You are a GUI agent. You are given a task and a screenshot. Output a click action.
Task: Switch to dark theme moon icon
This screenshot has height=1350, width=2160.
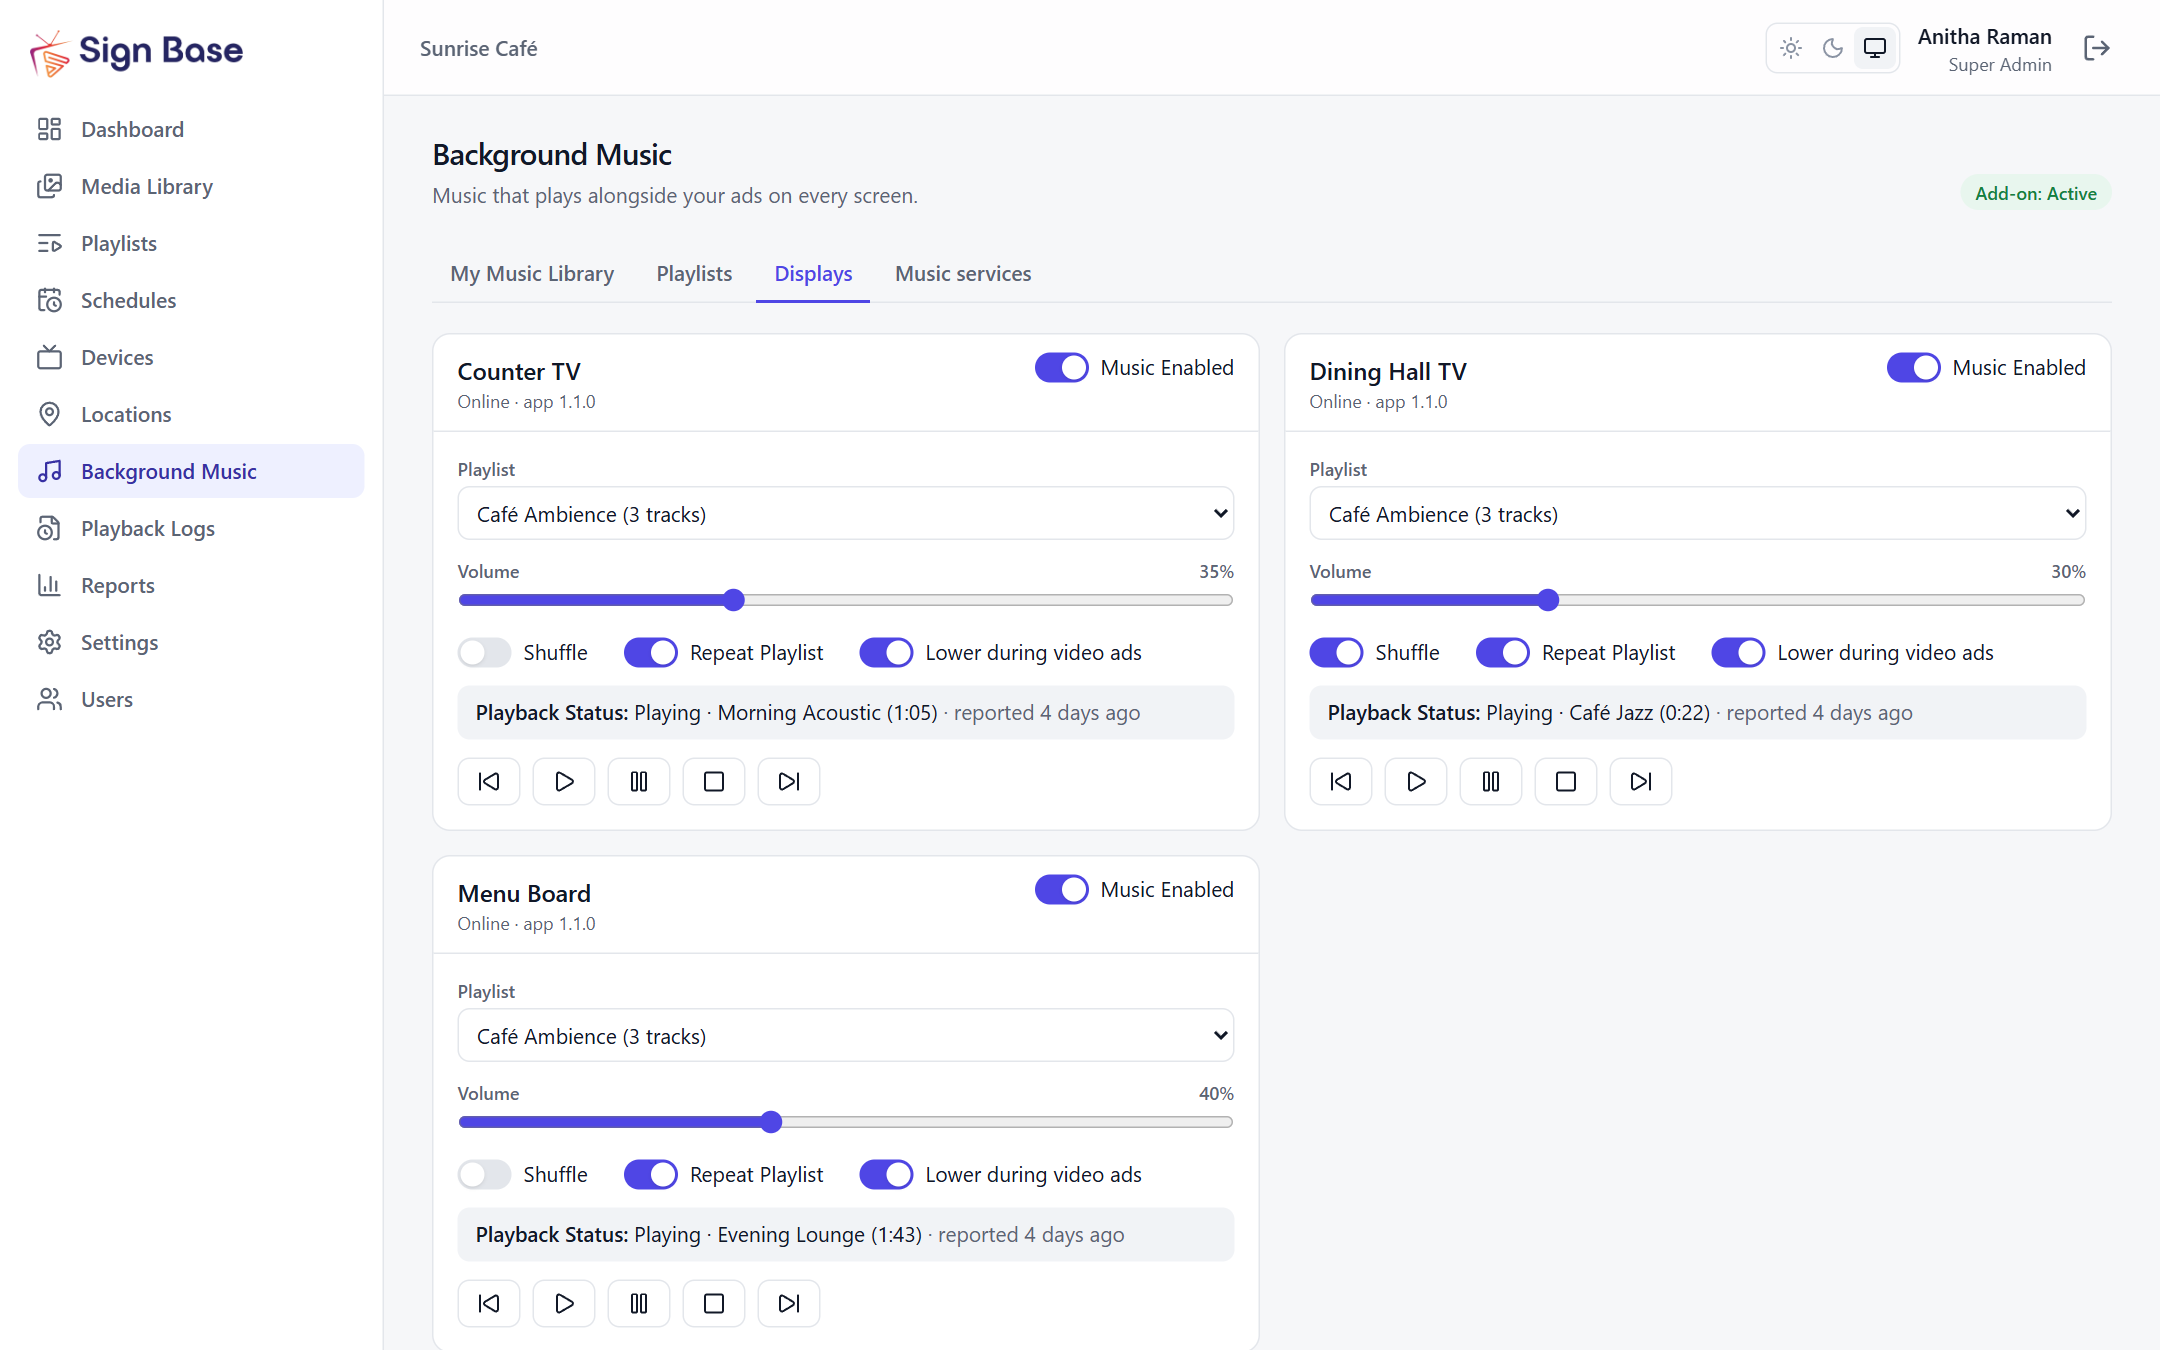pos(1833,48)
